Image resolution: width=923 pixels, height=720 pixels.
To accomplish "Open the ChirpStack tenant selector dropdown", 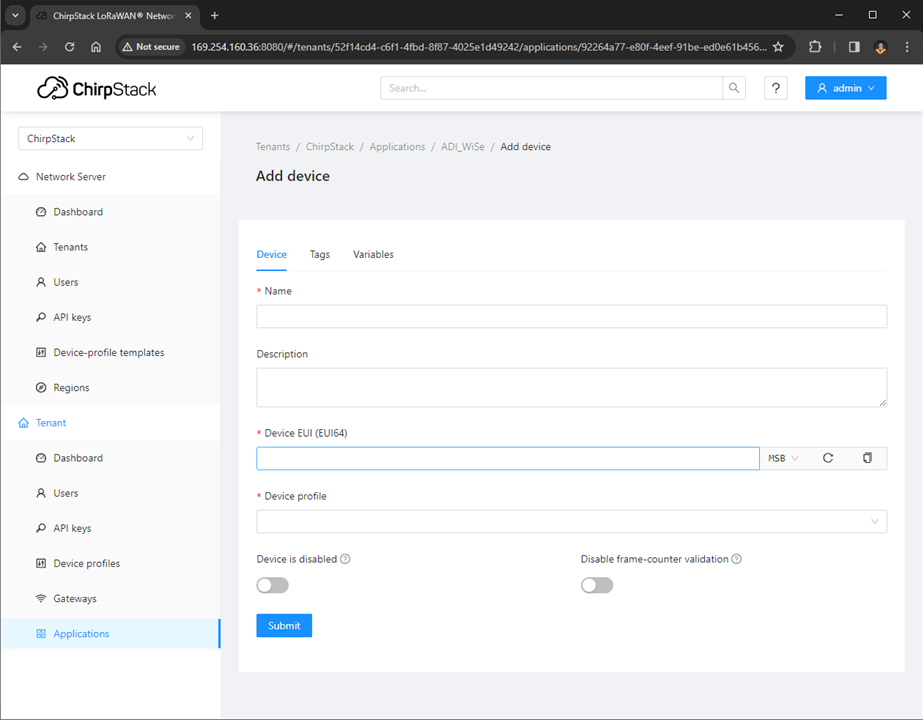I will tap(110, 137).
